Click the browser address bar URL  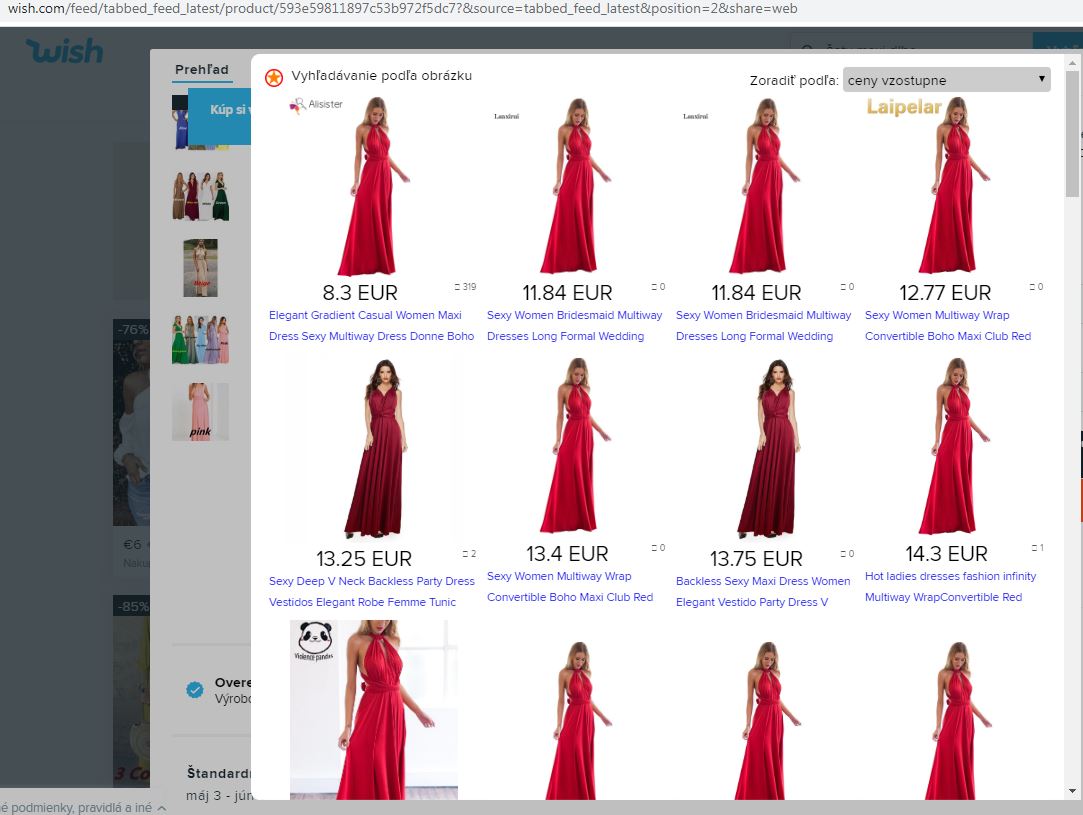point(400,9)
